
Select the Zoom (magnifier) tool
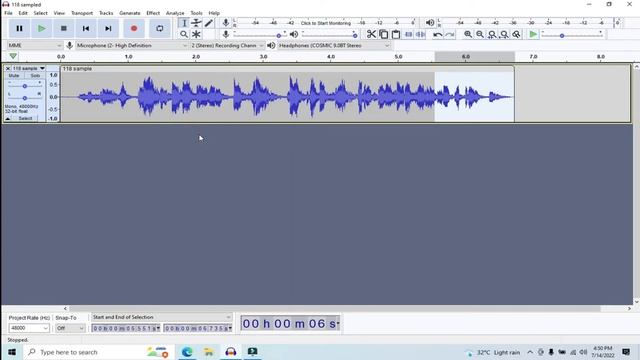184,34
